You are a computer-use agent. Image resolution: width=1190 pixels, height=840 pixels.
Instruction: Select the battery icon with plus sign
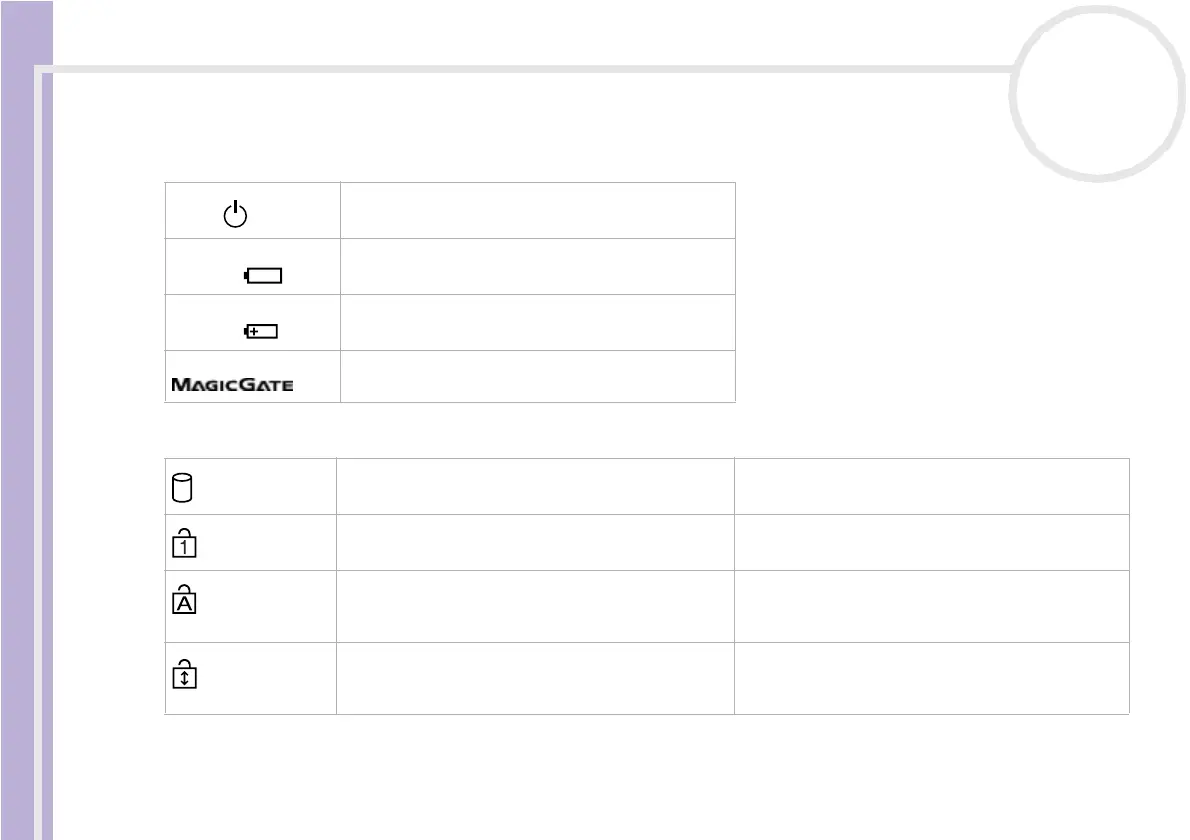tap(263, 330)
